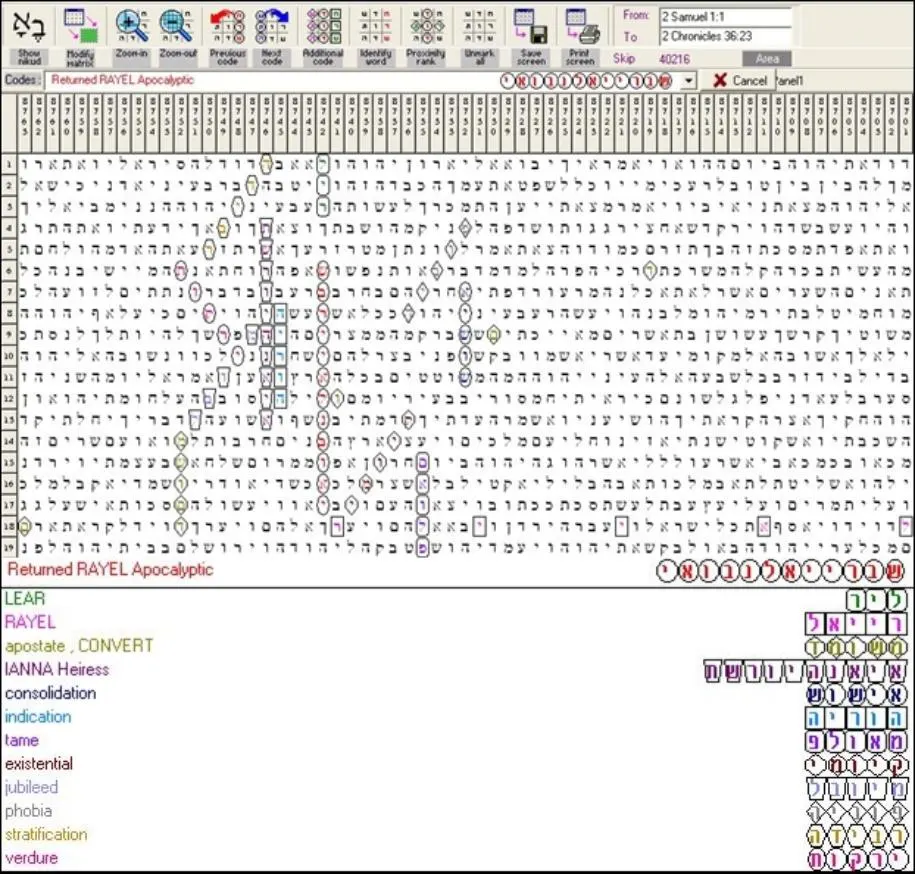Go to Previous code with red arrow icon
This screenshot has height=874, width=915.
[227, 26]
